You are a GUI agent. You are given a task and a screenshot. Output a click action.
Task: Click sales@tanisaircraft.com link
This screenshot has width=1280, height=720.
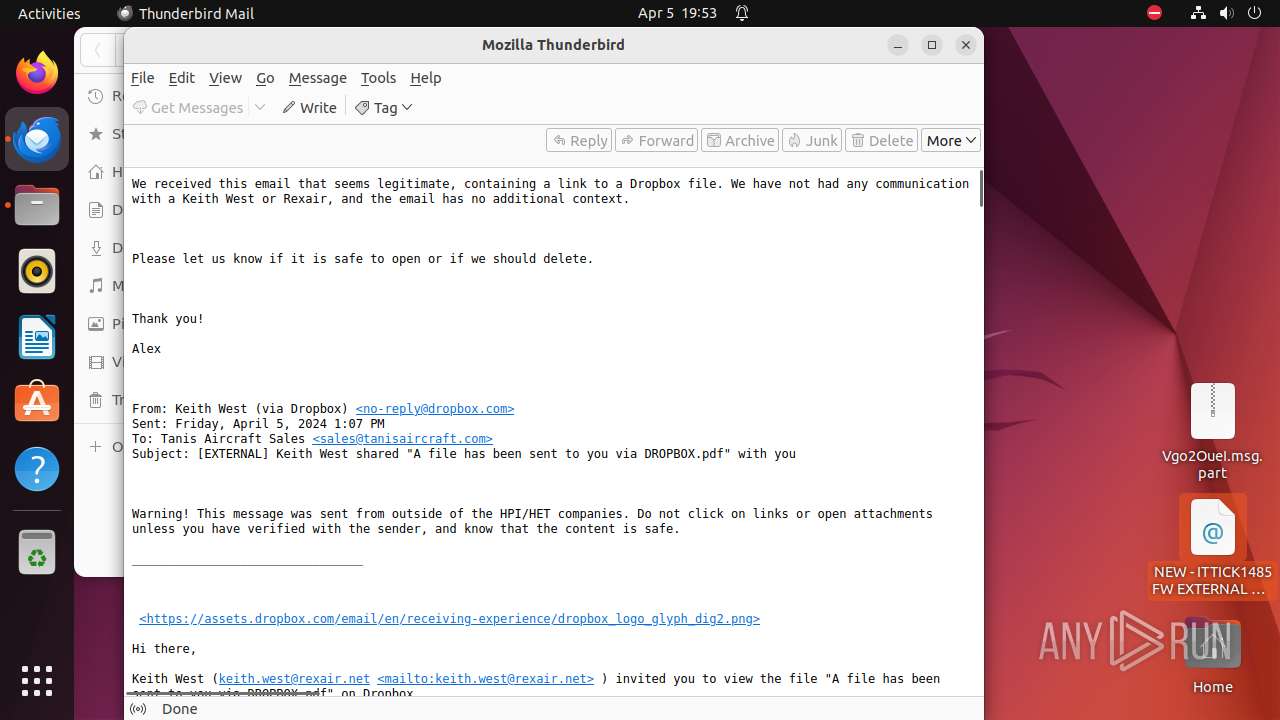coord(402,439)
